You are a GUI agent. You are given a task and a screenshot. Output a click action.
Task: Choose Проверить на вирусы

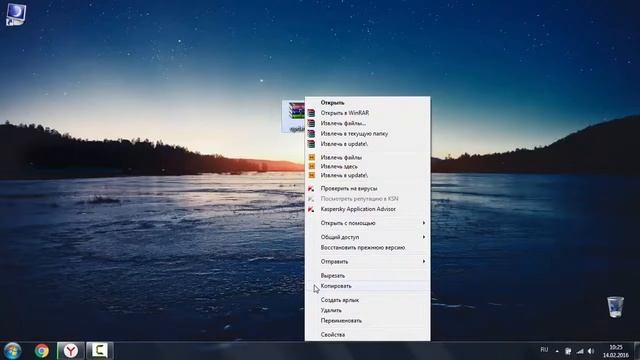(x=367, y=188)
